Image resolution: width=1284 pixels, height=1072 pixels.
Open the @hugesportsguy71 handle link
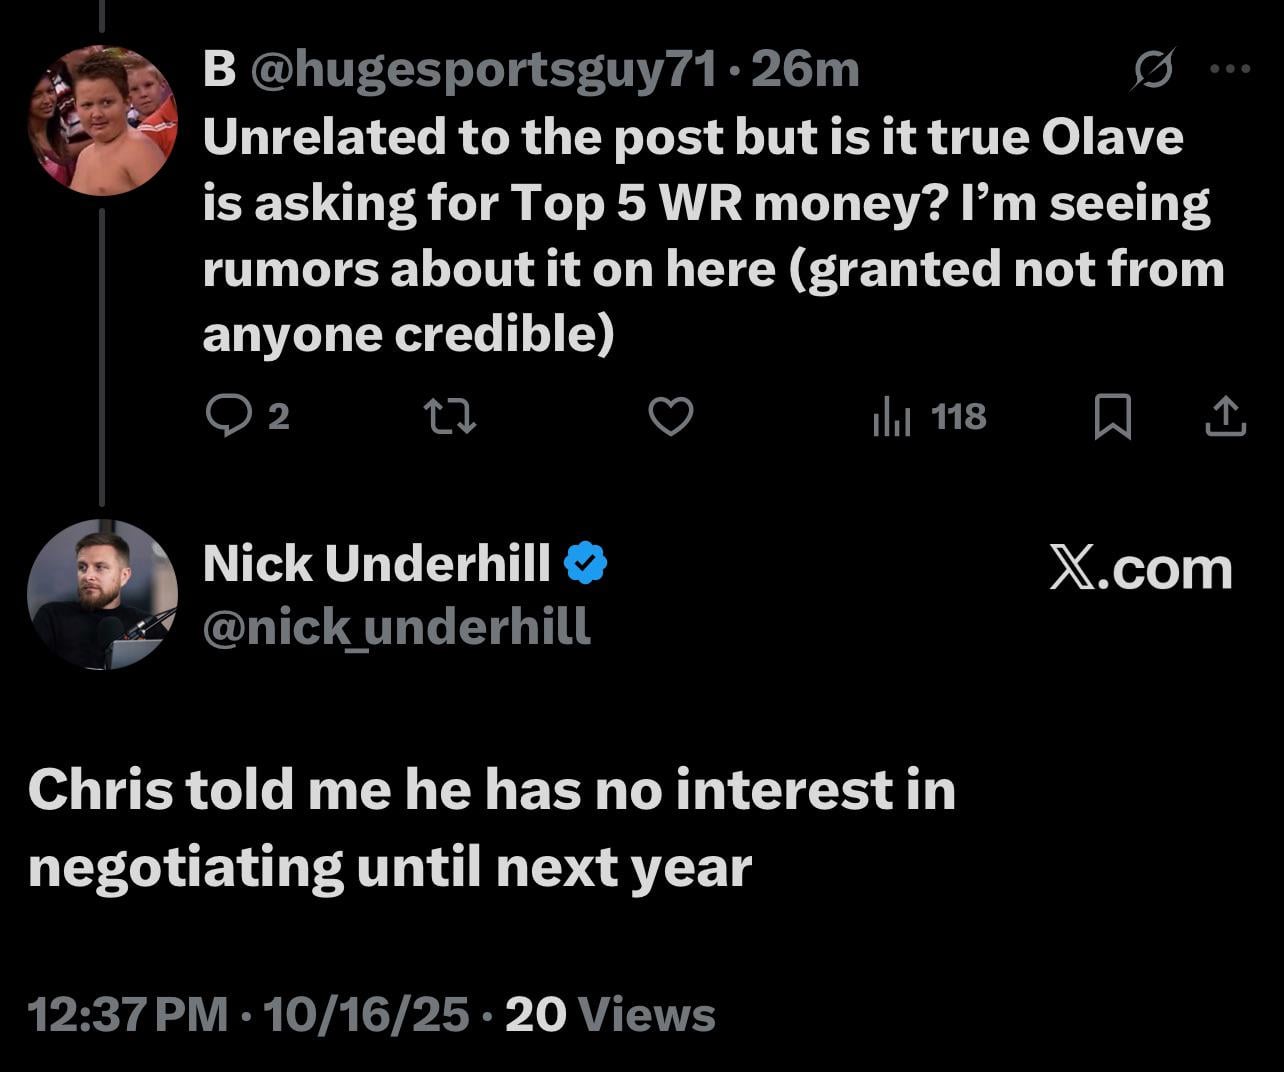coord(482,70)
